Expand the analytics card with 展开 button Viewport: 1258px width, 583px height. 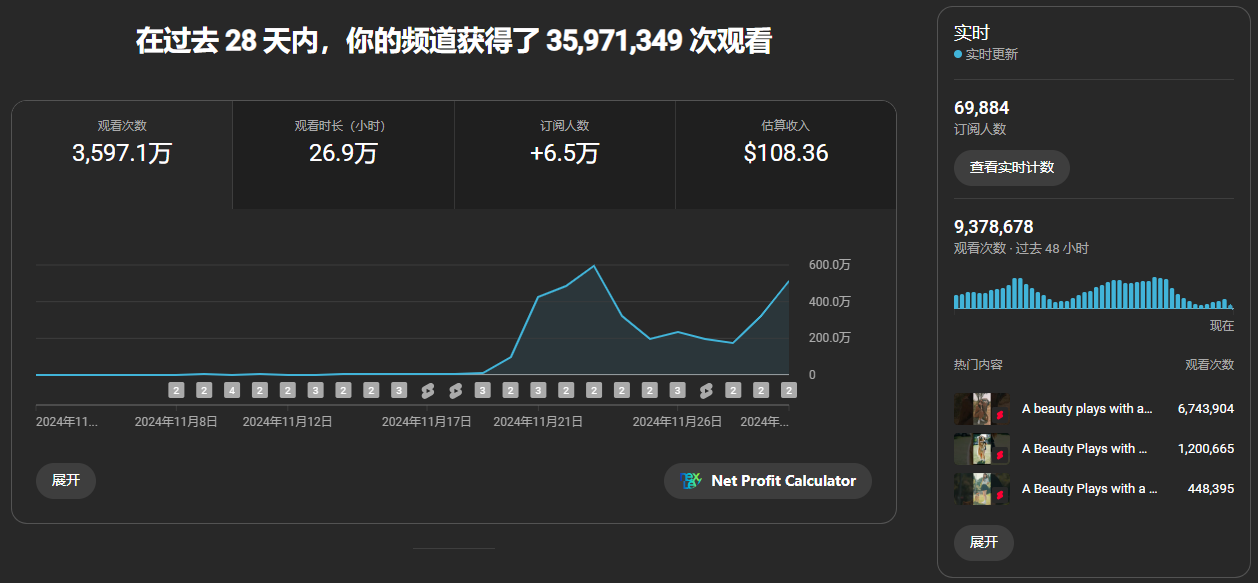(x=65, y=481)
